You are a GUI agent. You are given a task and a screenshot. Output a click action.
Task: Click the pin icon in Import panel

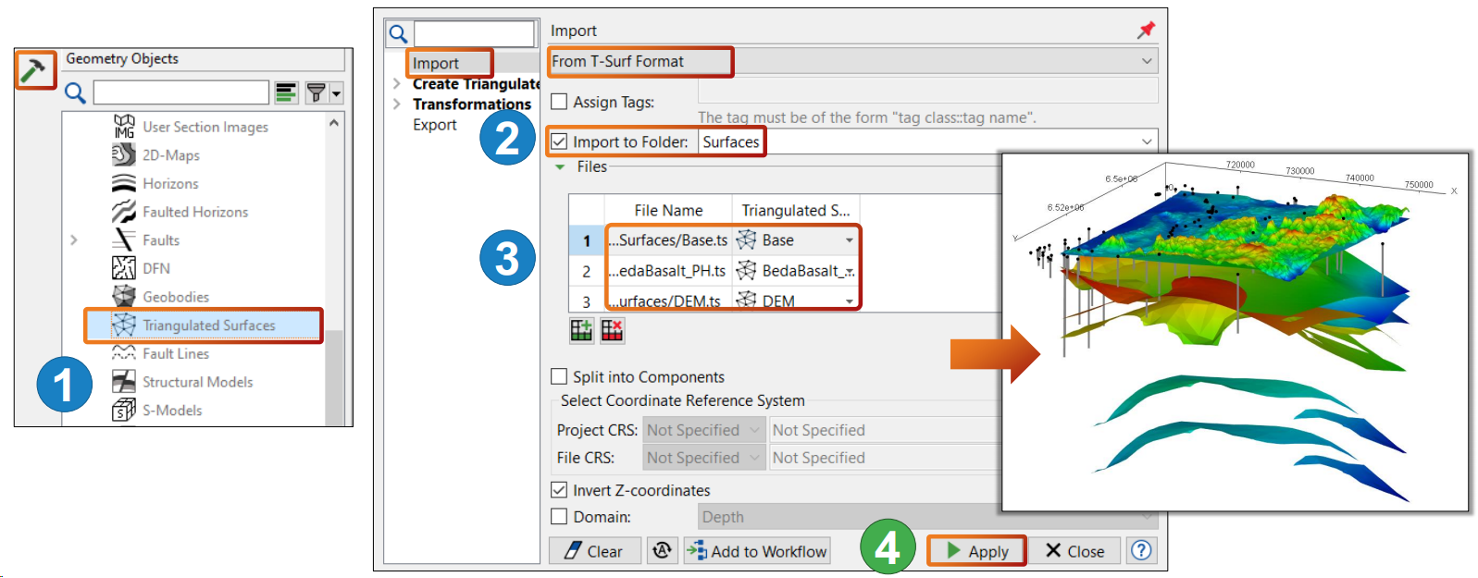1146,31
